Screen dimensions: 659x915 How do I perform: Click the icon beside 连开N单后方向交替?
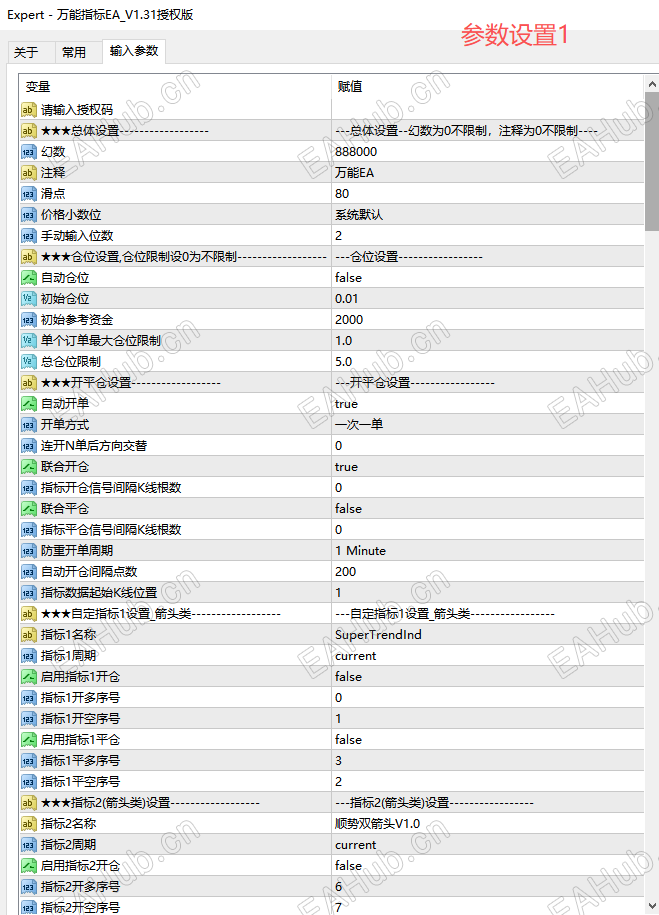tap(29, 446)
